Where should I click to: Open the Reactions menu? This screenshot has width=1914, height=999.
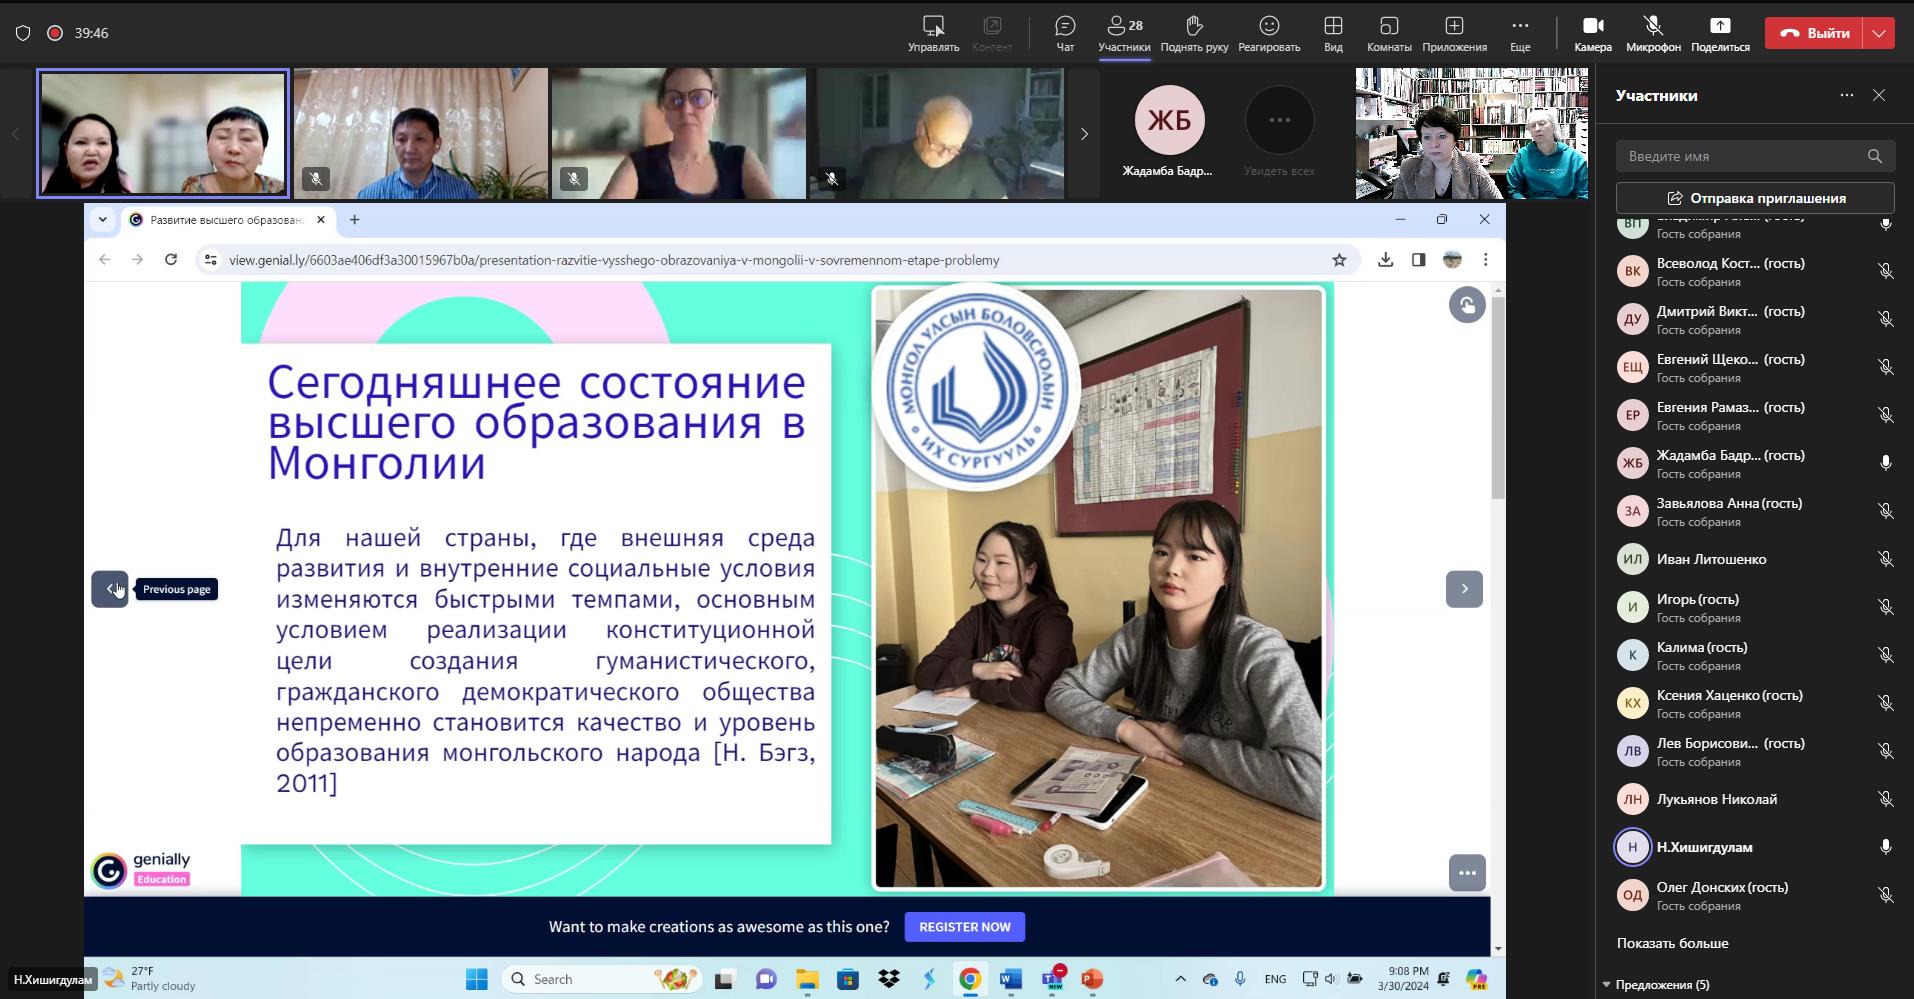1269,33
